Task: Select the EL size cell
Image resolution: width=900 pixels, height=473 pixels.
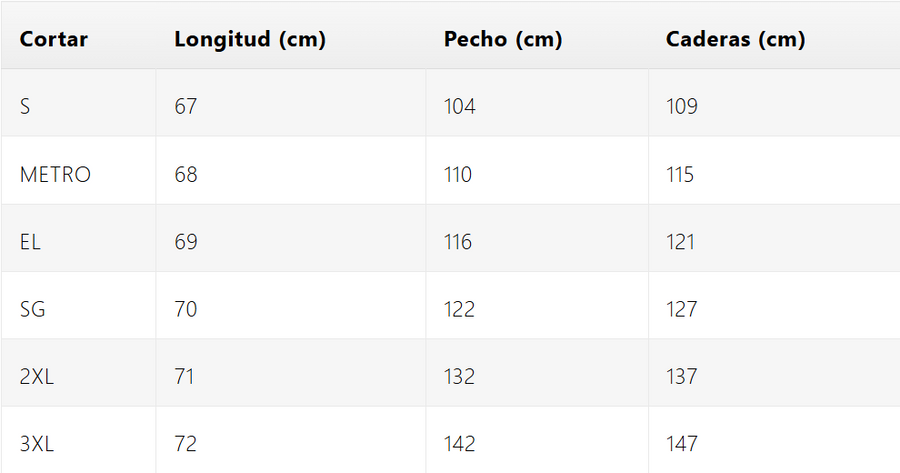Action: click(x=31, y=242)
